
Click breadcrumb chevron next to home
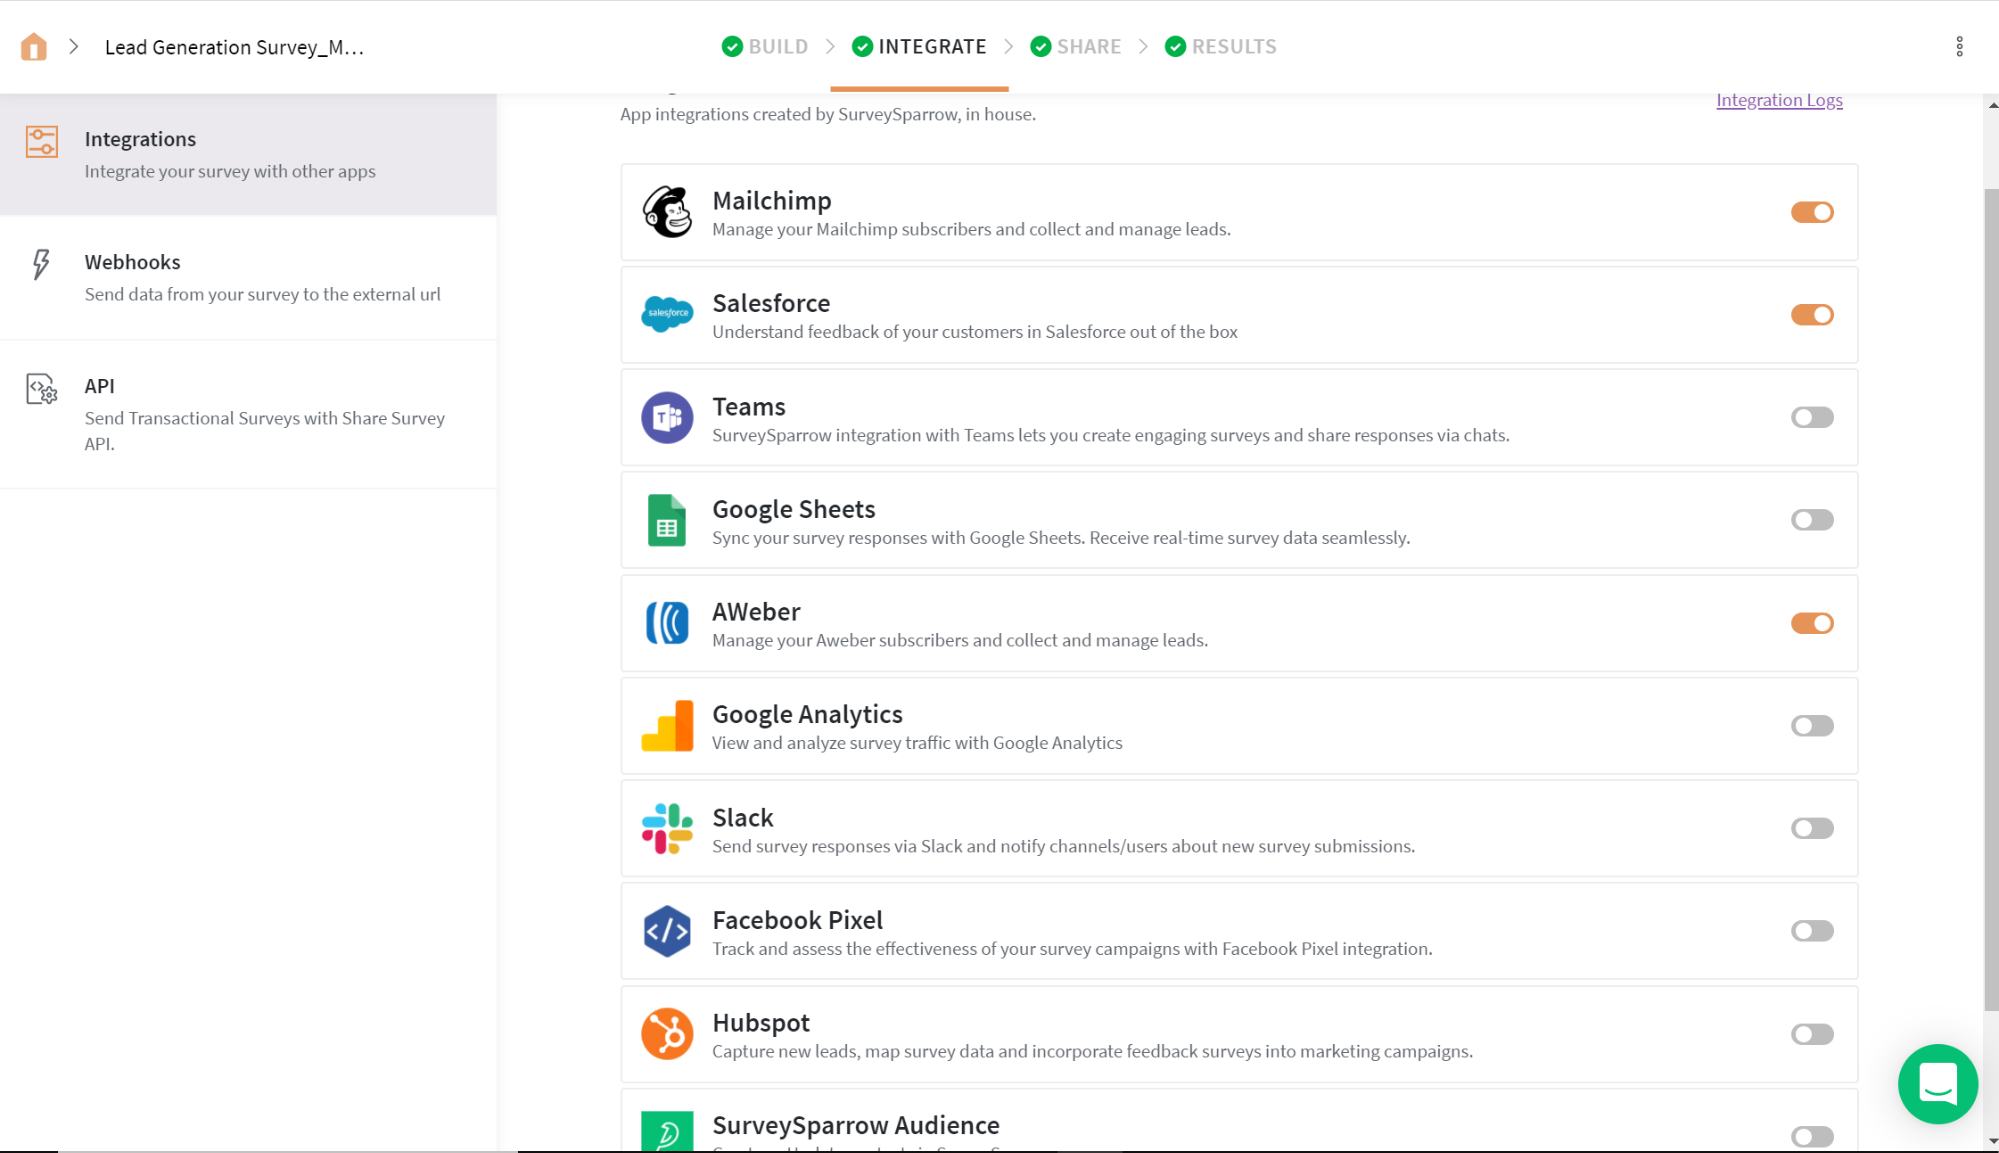[x=74, y=47]
